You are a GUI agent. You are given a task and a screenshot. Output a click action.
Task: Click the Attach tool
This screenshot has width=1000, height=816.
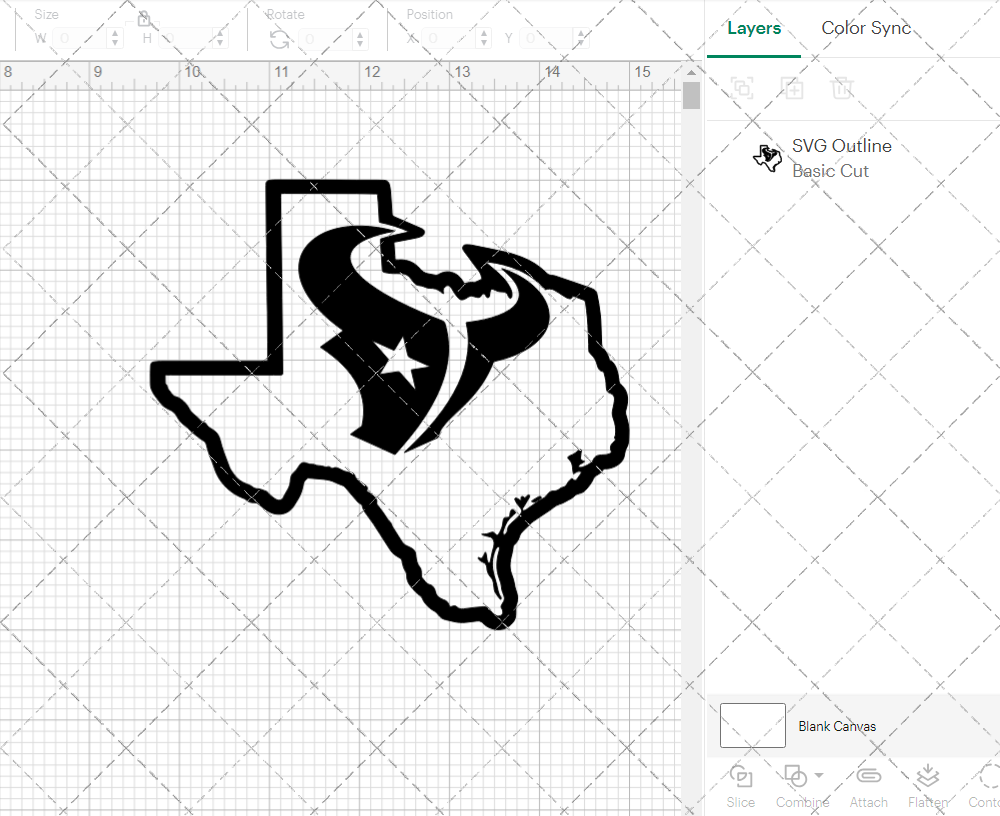(869, 786)
